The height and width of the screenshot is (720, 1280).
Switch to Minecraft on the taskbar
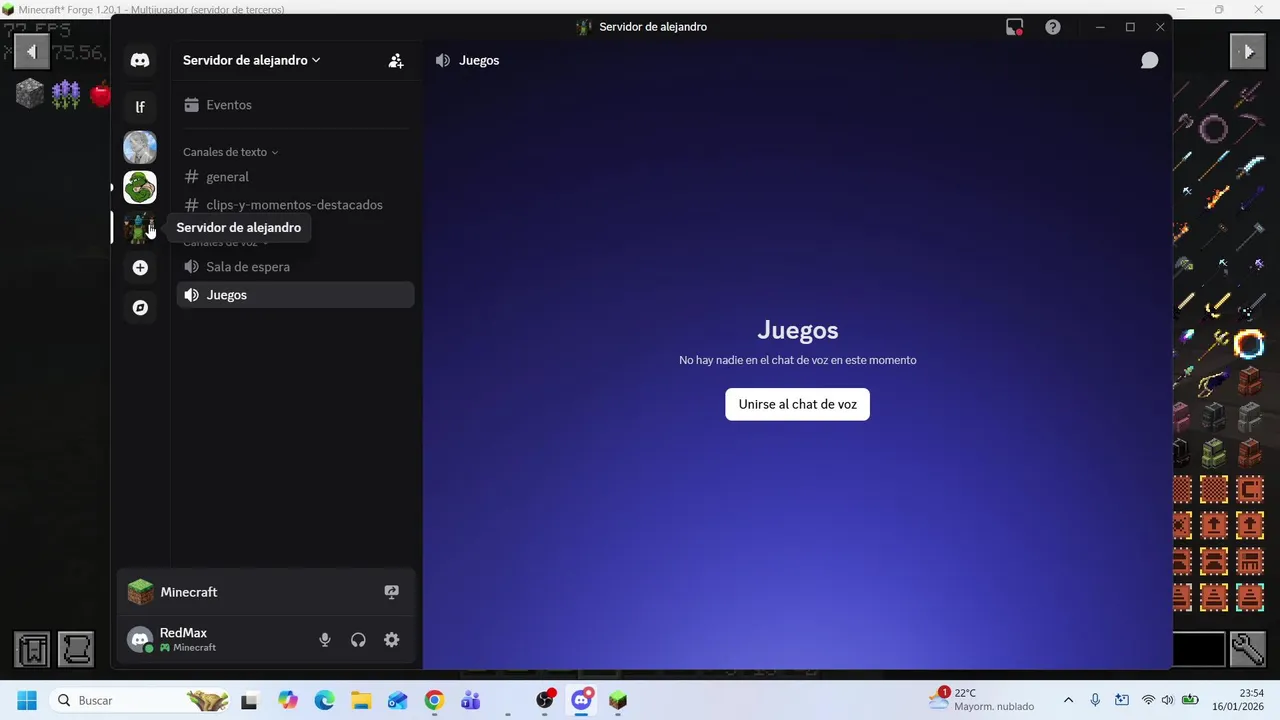[x=618, y=701]
